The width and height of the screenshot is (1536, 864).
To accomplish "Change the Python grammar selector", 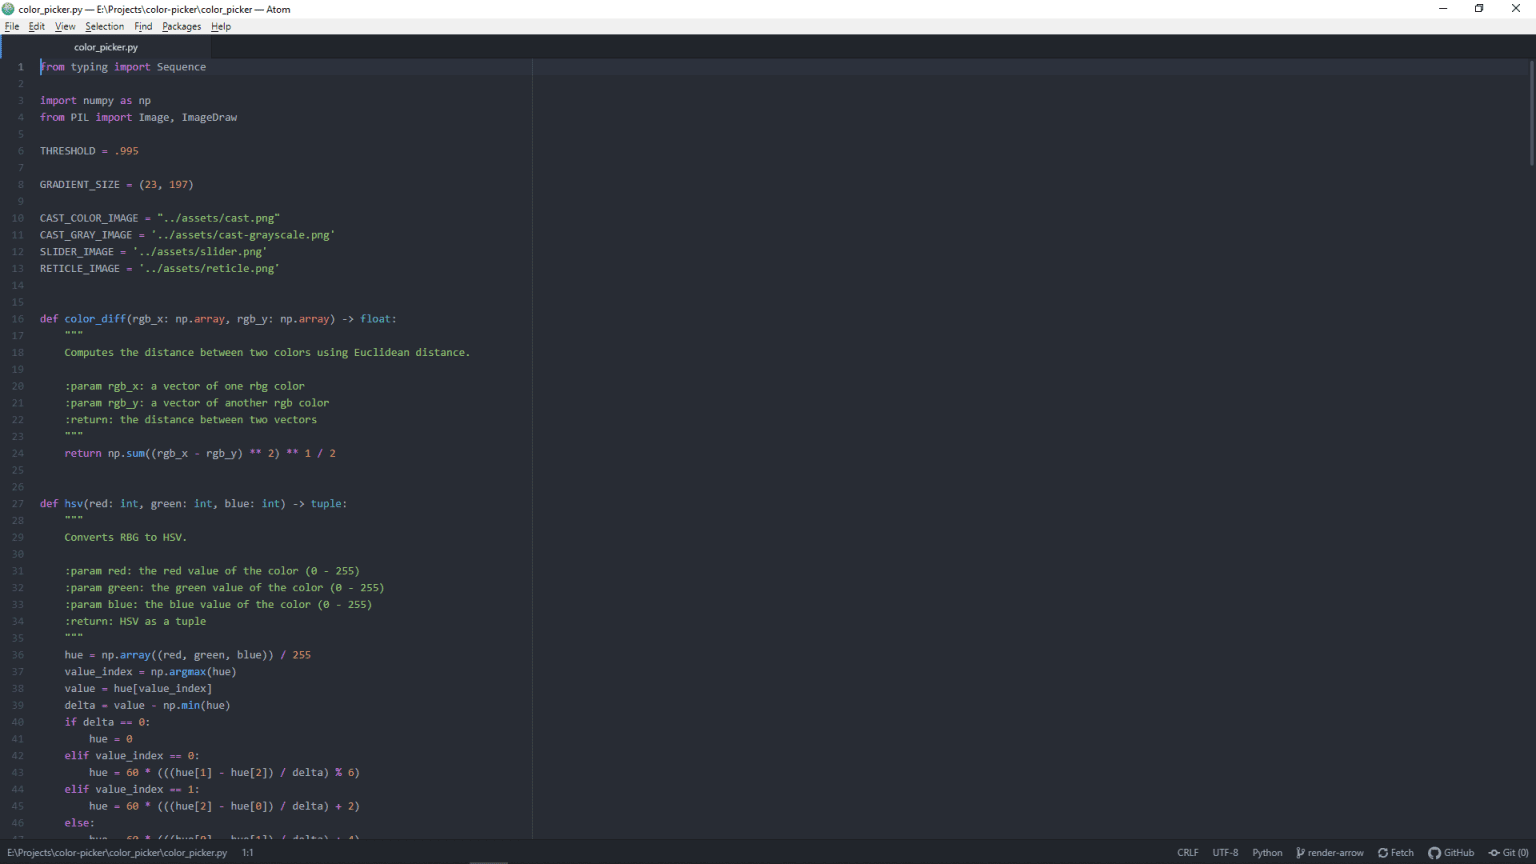I will pyautogui.click(x=1267, y=853).
